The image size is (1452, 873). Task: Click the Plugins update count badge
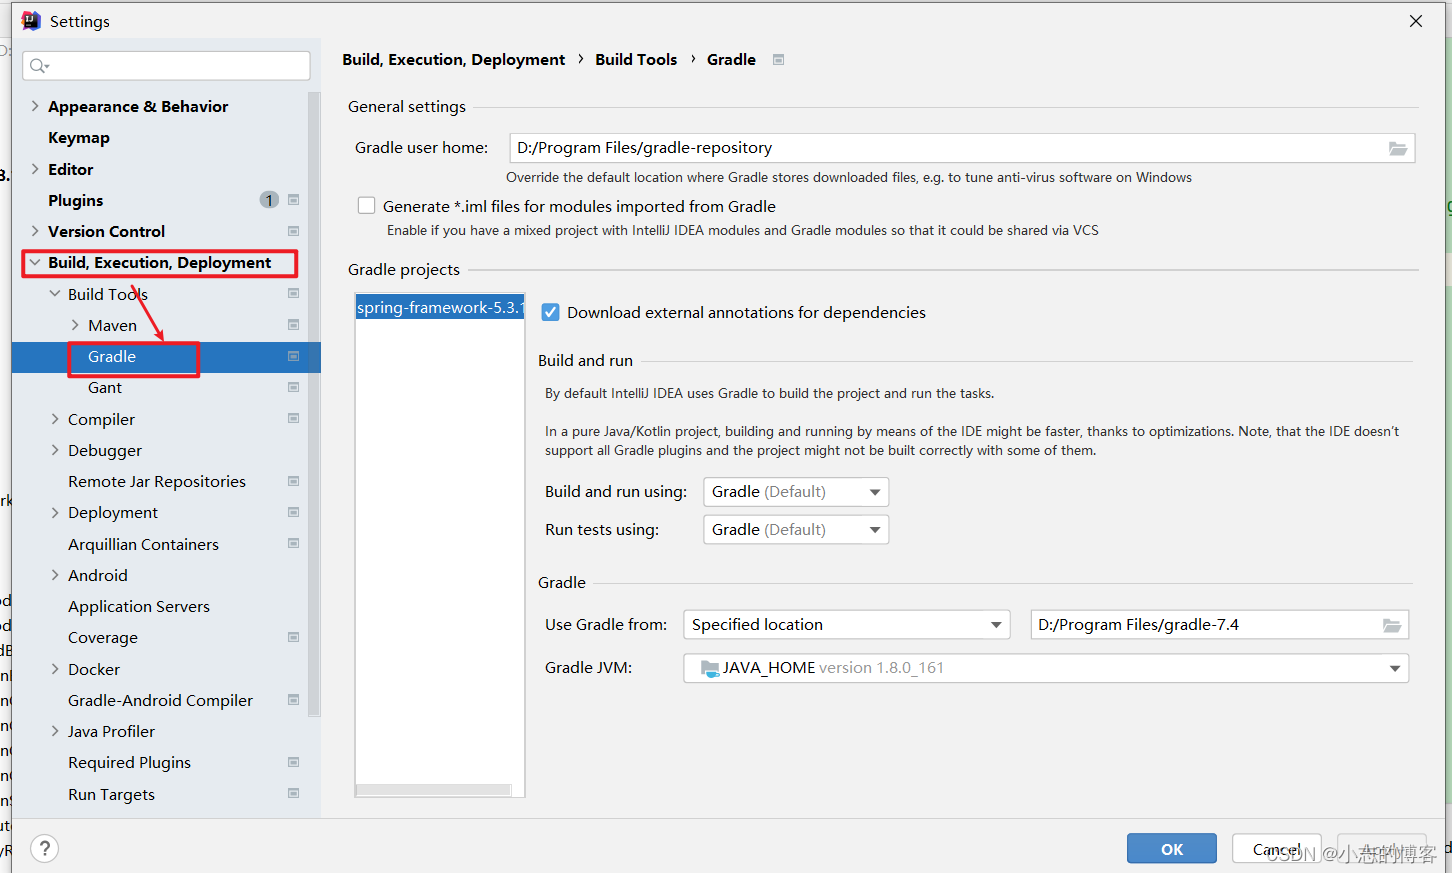pos(269,200)
